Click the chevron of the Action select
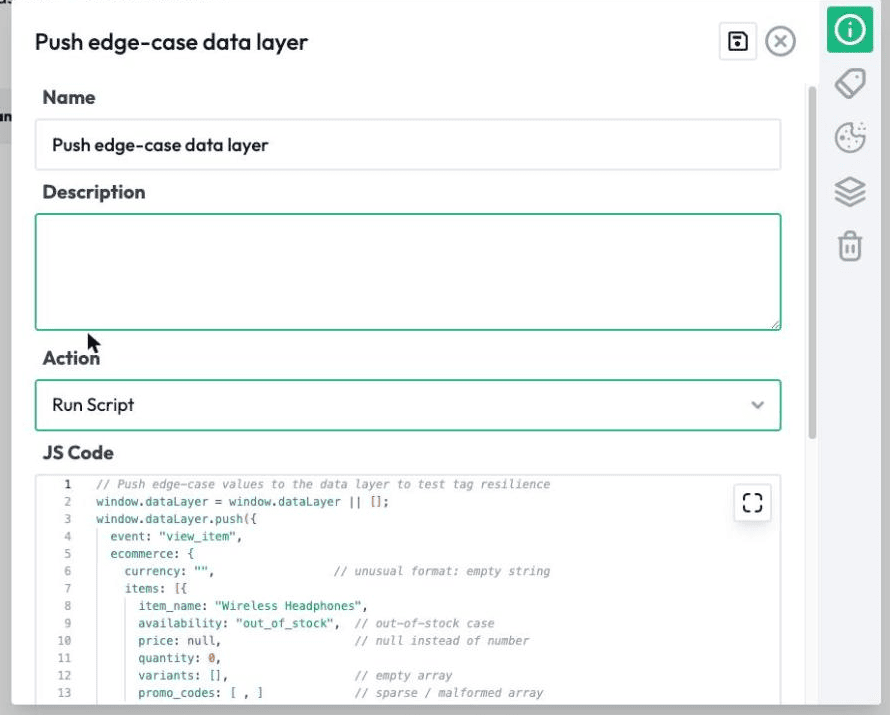 (757, 405)
